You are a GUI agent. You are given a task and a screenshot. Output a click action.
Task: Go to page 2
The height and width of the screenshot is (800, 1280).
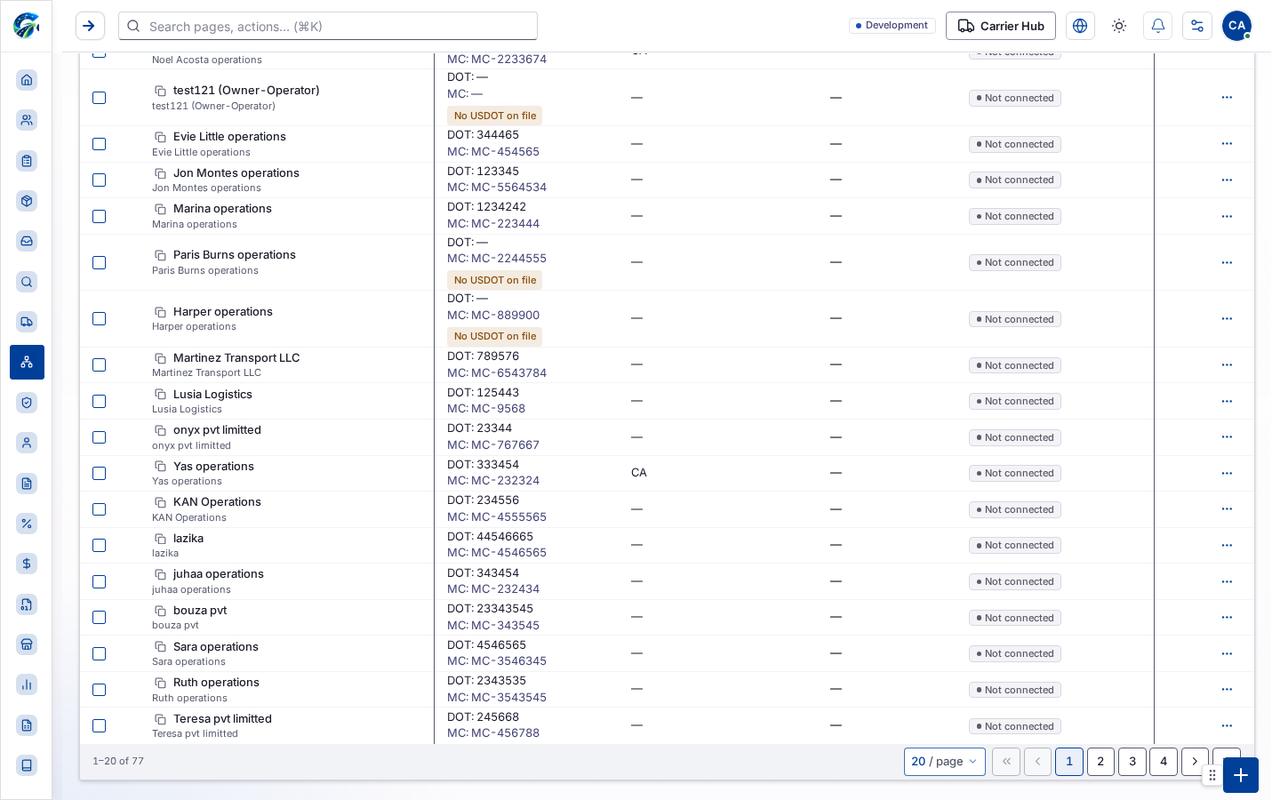pos(1101,762)
